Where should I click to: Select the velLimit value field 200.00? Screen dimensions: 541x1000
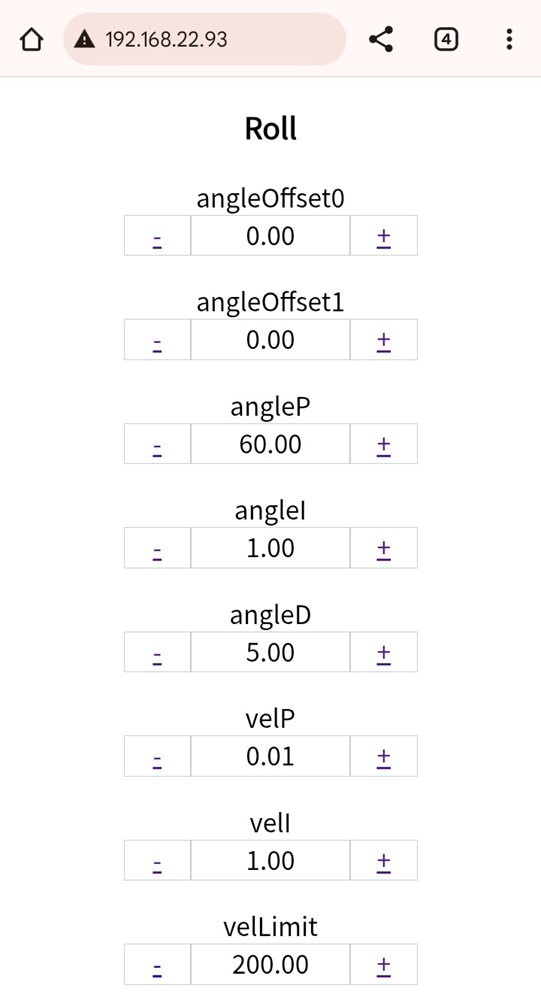(270, 964)
